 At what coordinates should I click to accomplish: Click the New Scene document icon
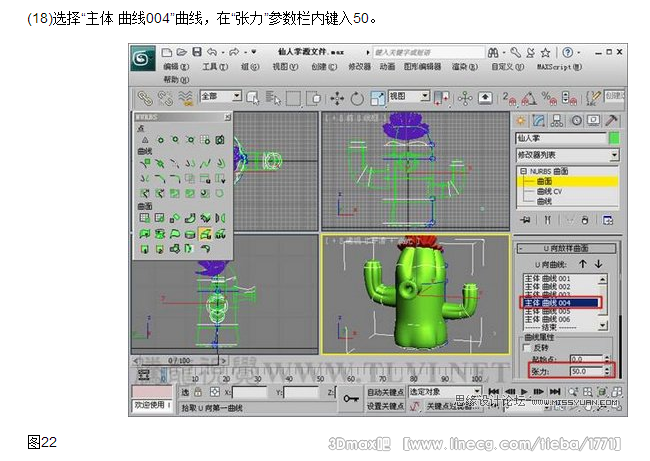(167, 52)
